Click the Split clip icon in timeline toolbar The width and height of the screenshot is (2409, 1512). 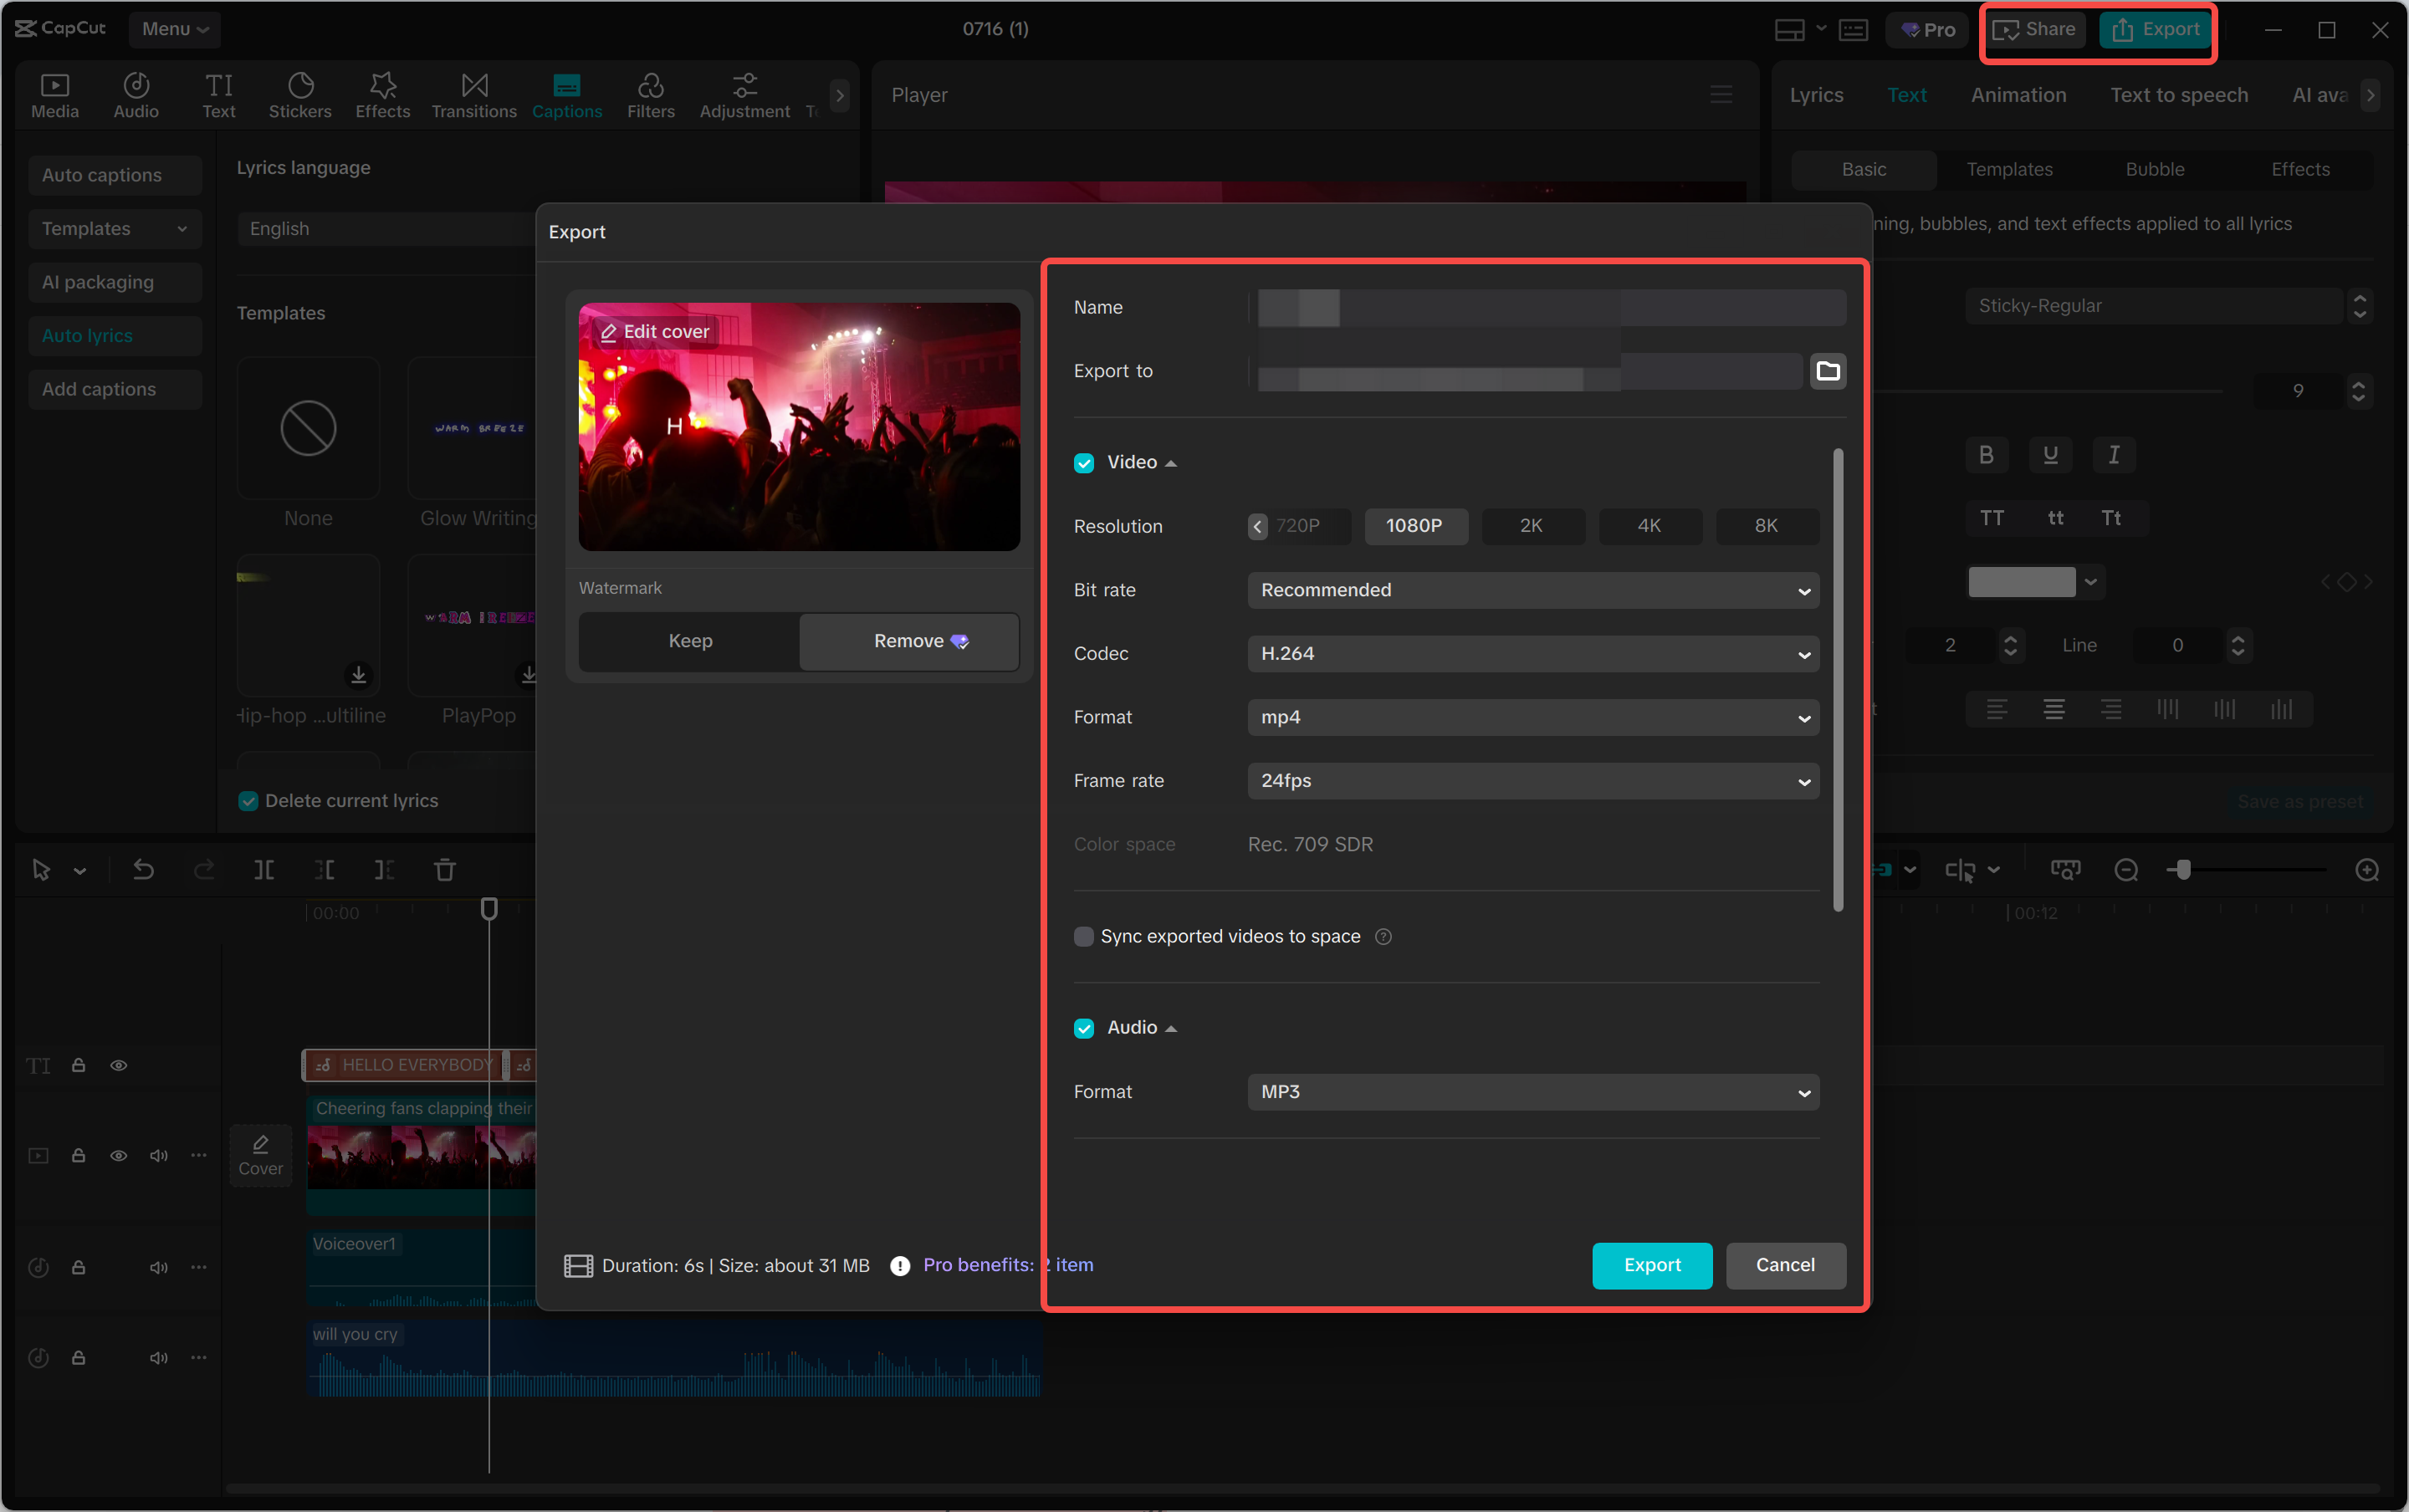click(264, 870)
